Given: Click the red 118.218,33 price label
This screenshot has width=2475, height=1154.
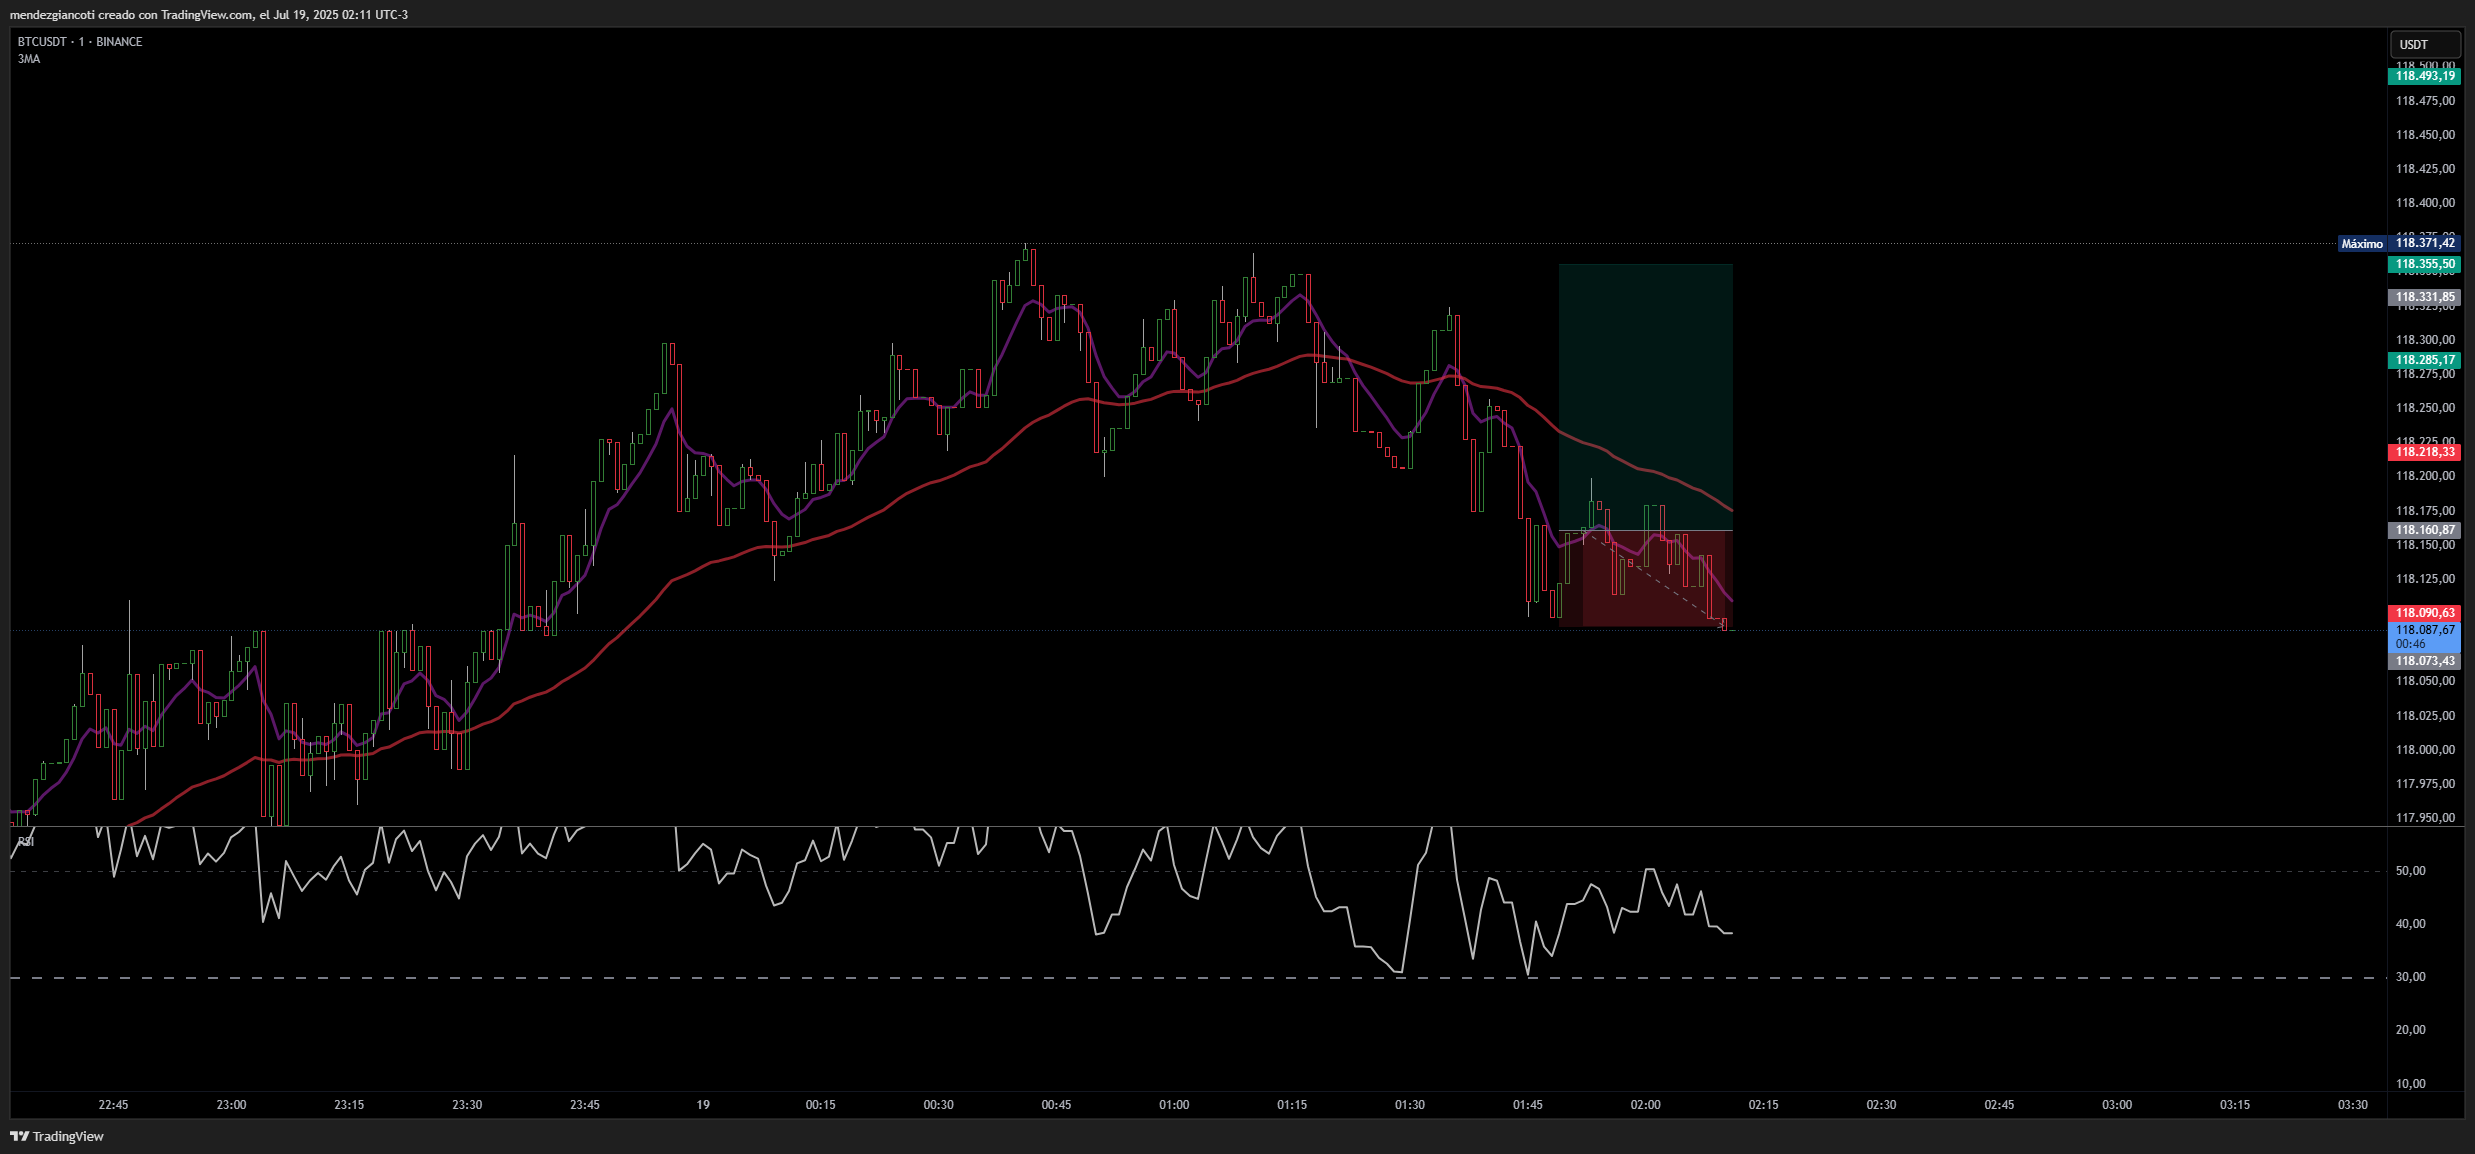Looking at the screenshot, I should pyautogui.click(x=2424, y=452).
